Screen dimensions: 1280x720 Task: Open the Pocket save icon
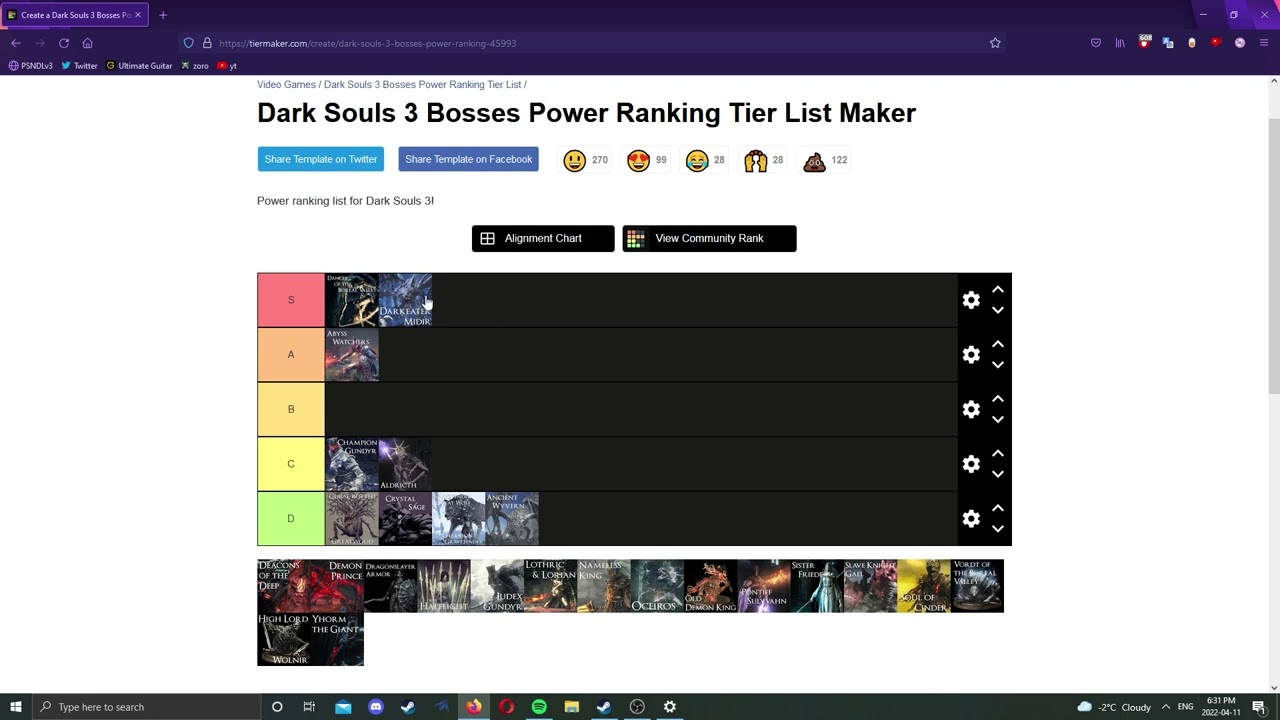click(1096, 43)
